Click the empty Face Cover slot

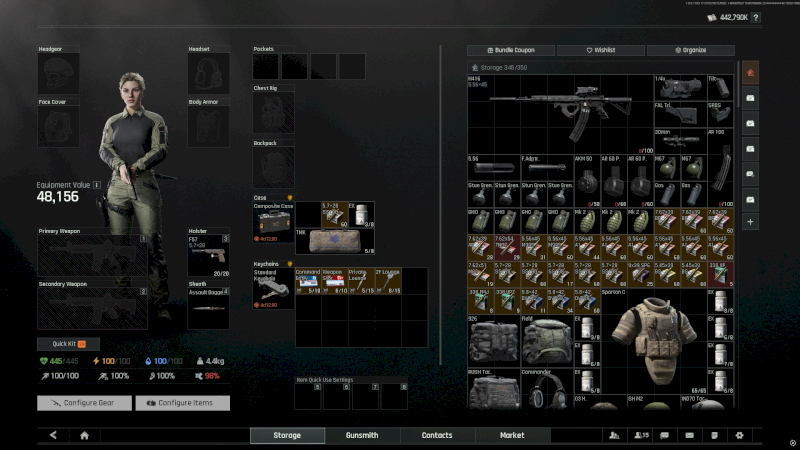(x=58, y=126)
